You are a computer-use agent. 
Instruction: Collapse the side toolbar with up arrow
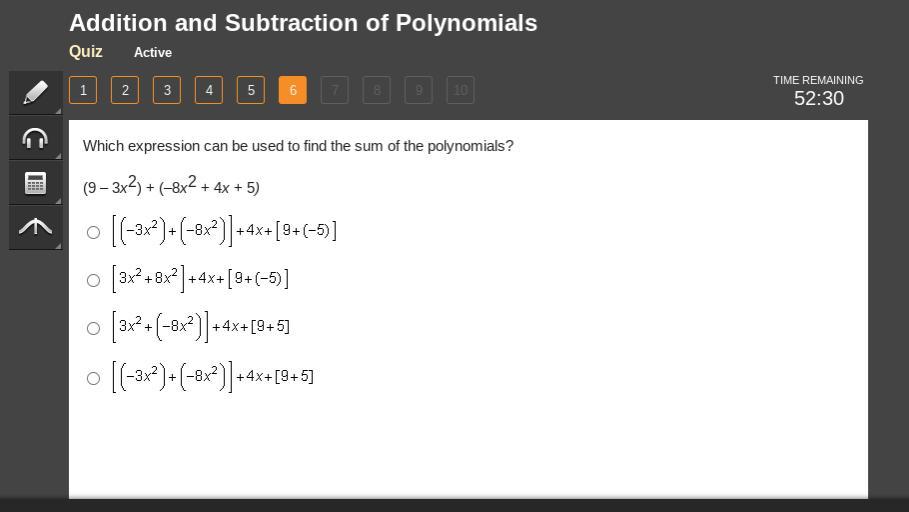[35, 228]
